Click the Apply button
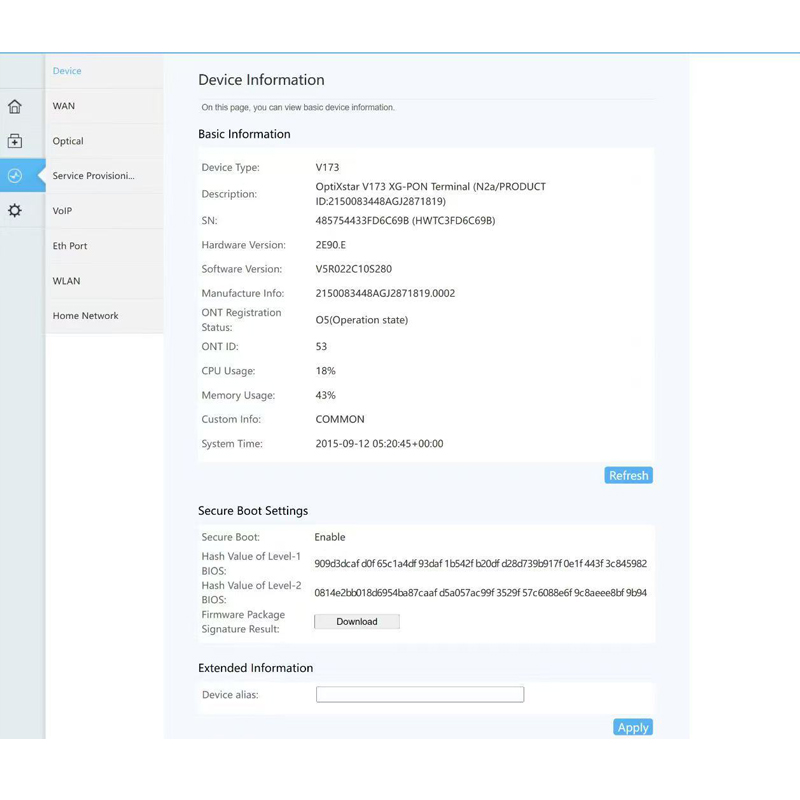The image size is (800, 800). [x=632, y=728]
